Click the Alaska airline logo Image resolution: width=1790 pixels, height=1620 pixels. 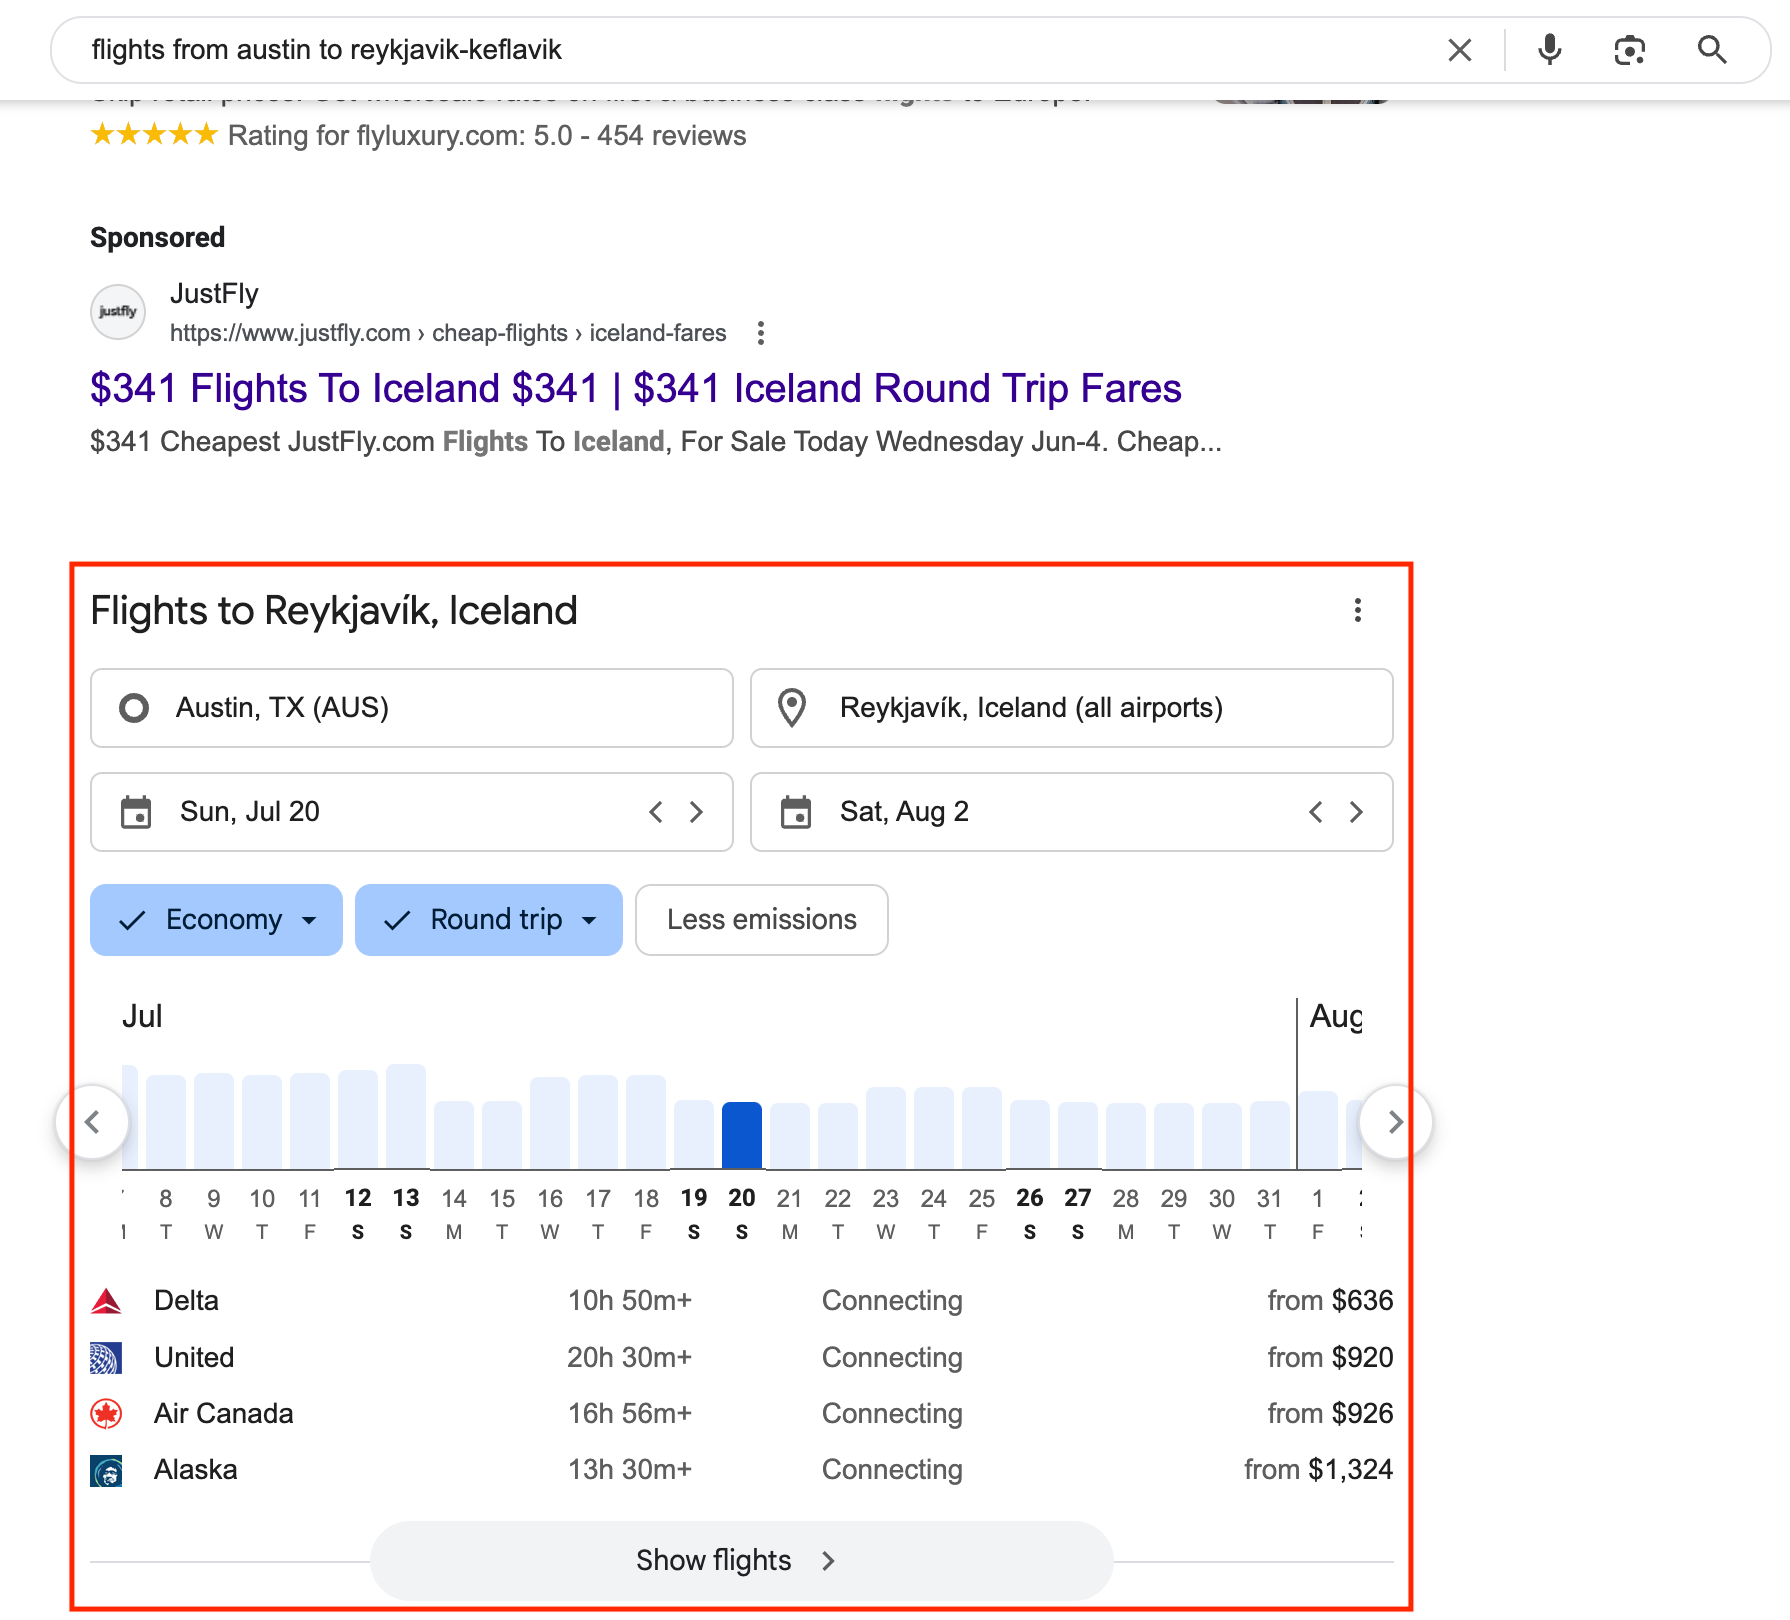coord(106,1470)
